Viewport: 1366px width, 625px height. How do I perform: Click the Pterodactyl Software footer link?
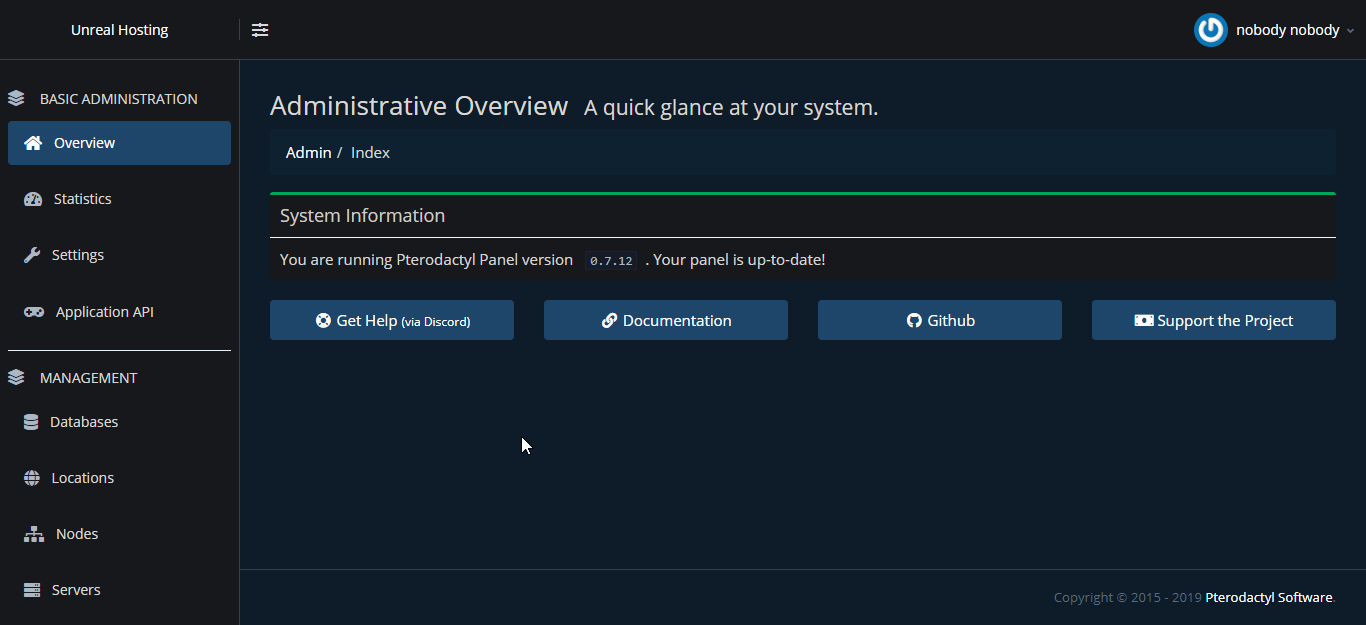pos(1268,597)
